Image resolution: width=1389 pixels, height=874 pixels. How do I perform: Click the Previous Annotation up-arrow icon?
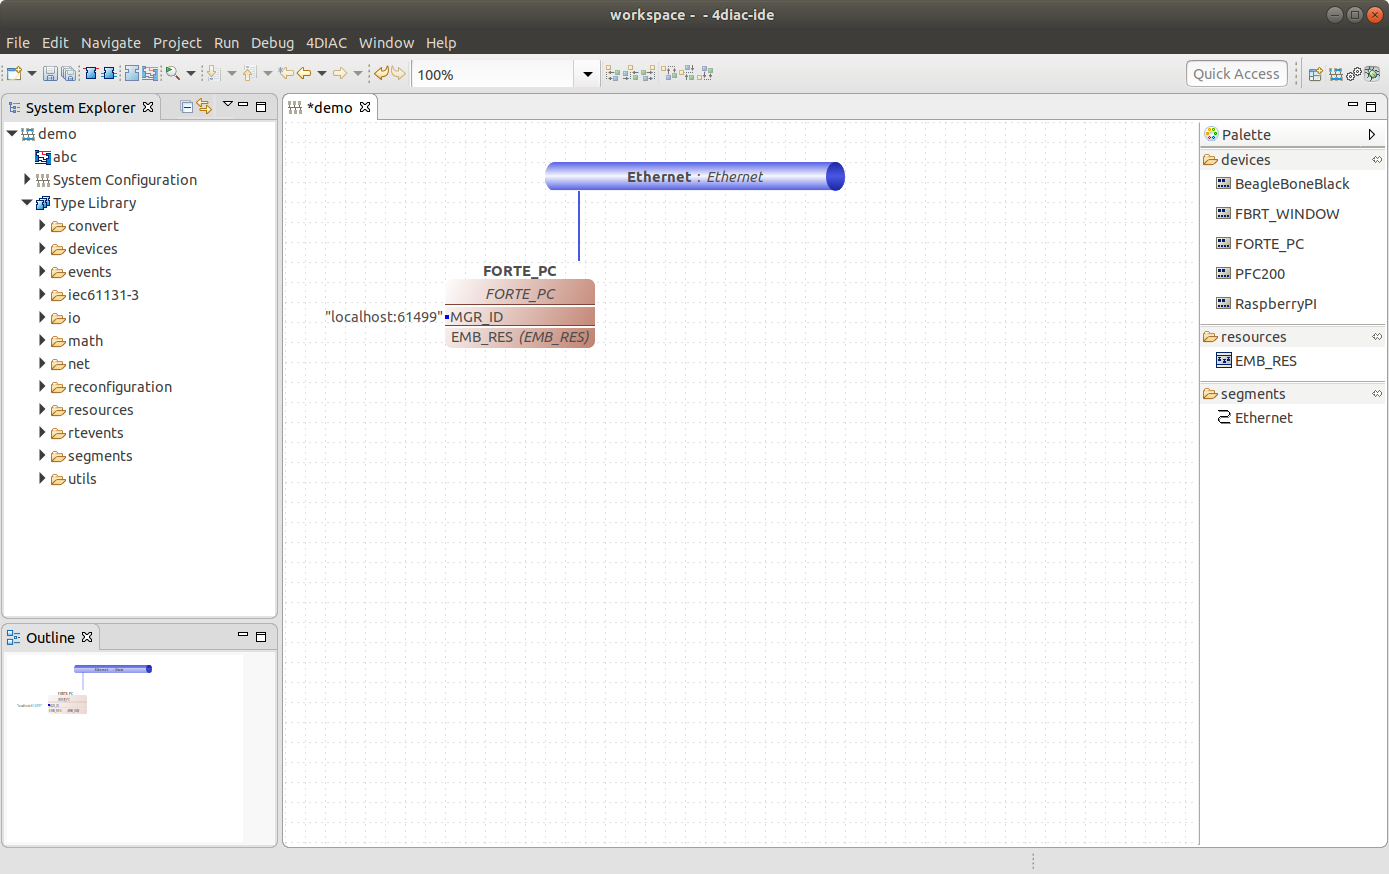tap(249, 73)
